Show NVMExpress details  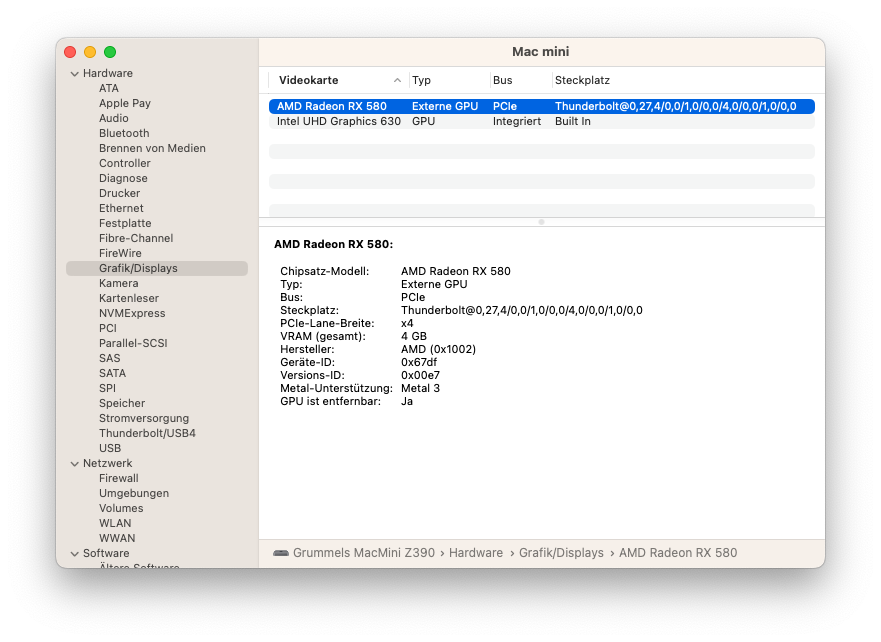tap(132, 313)
